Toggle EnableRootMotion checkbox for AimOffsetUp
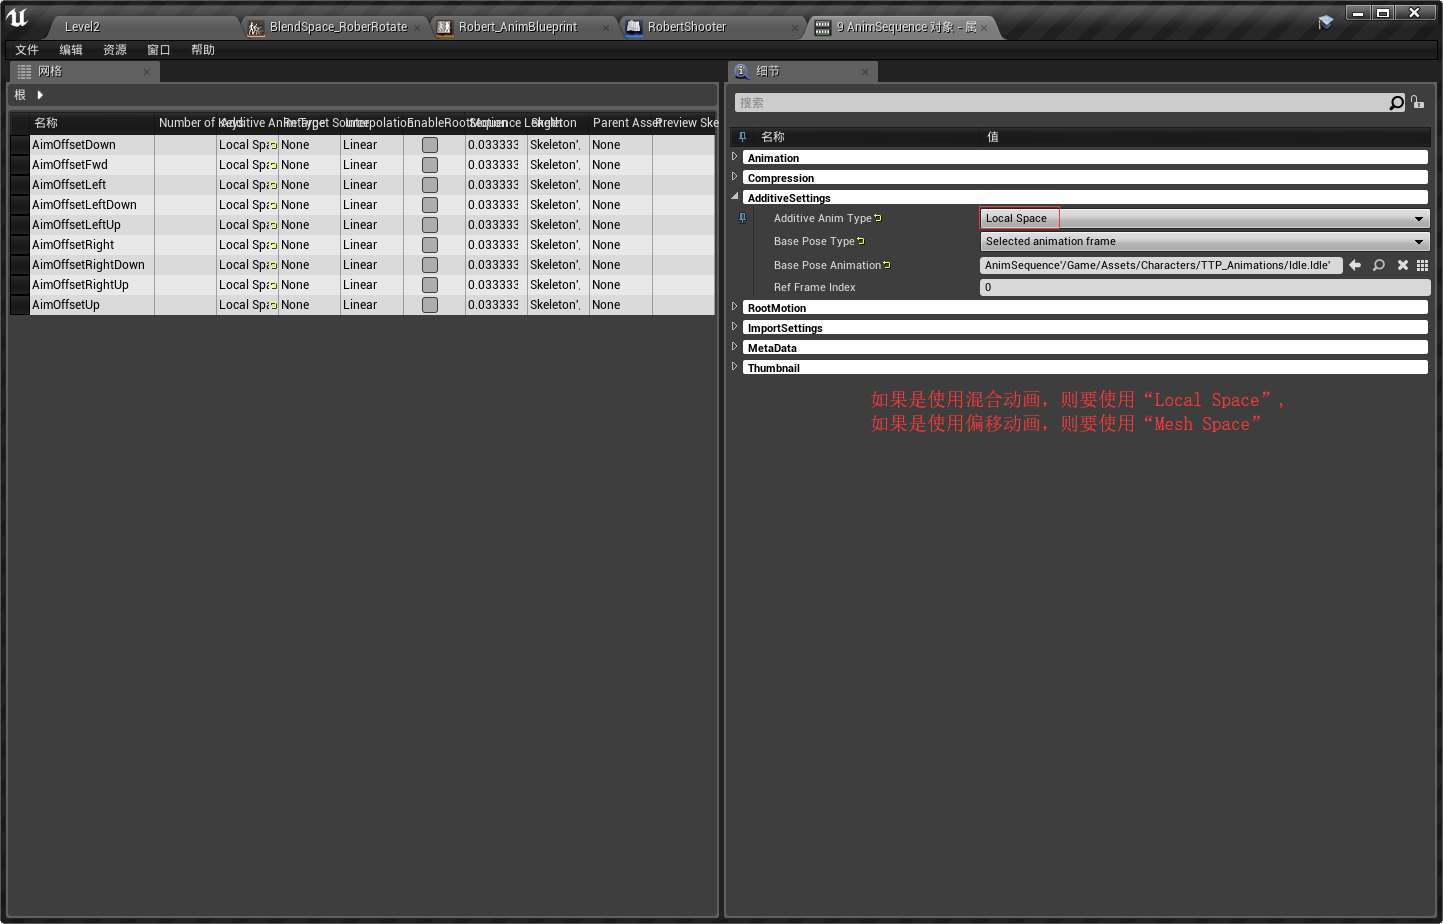This screenshot has width=1443, height=924. coord(430,305)
